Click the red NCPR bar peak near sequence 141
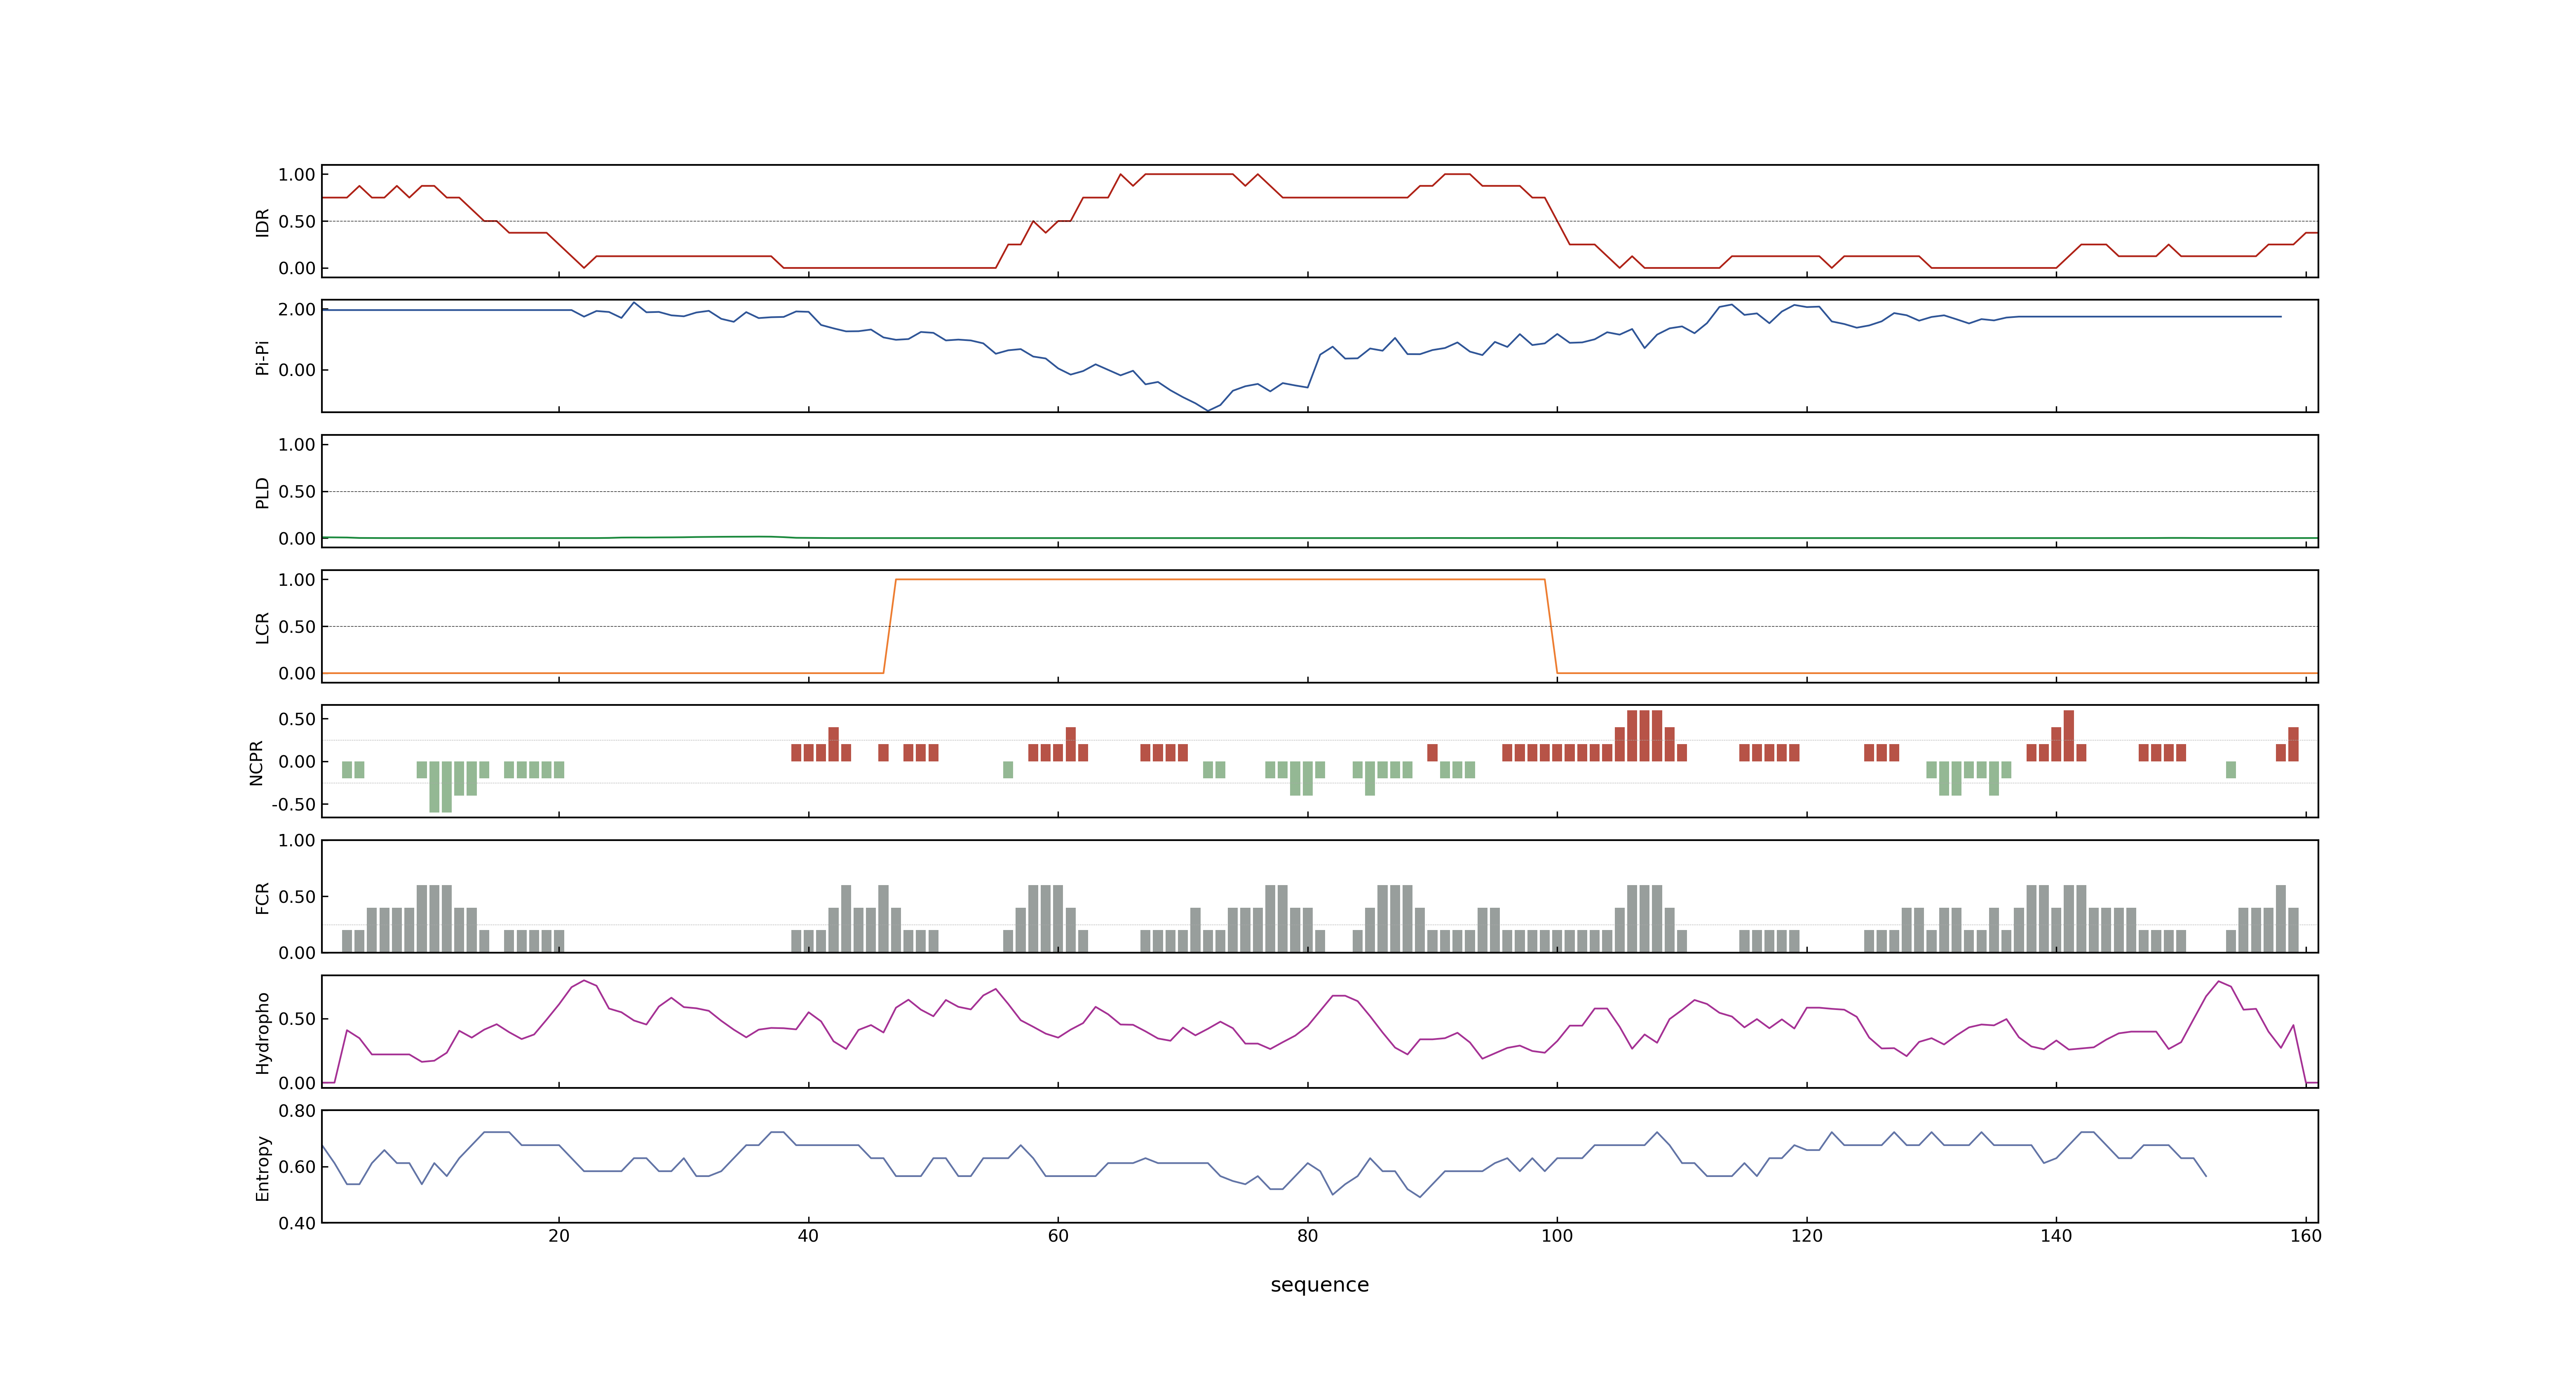2576x1374 pixels. point(2069,736)
